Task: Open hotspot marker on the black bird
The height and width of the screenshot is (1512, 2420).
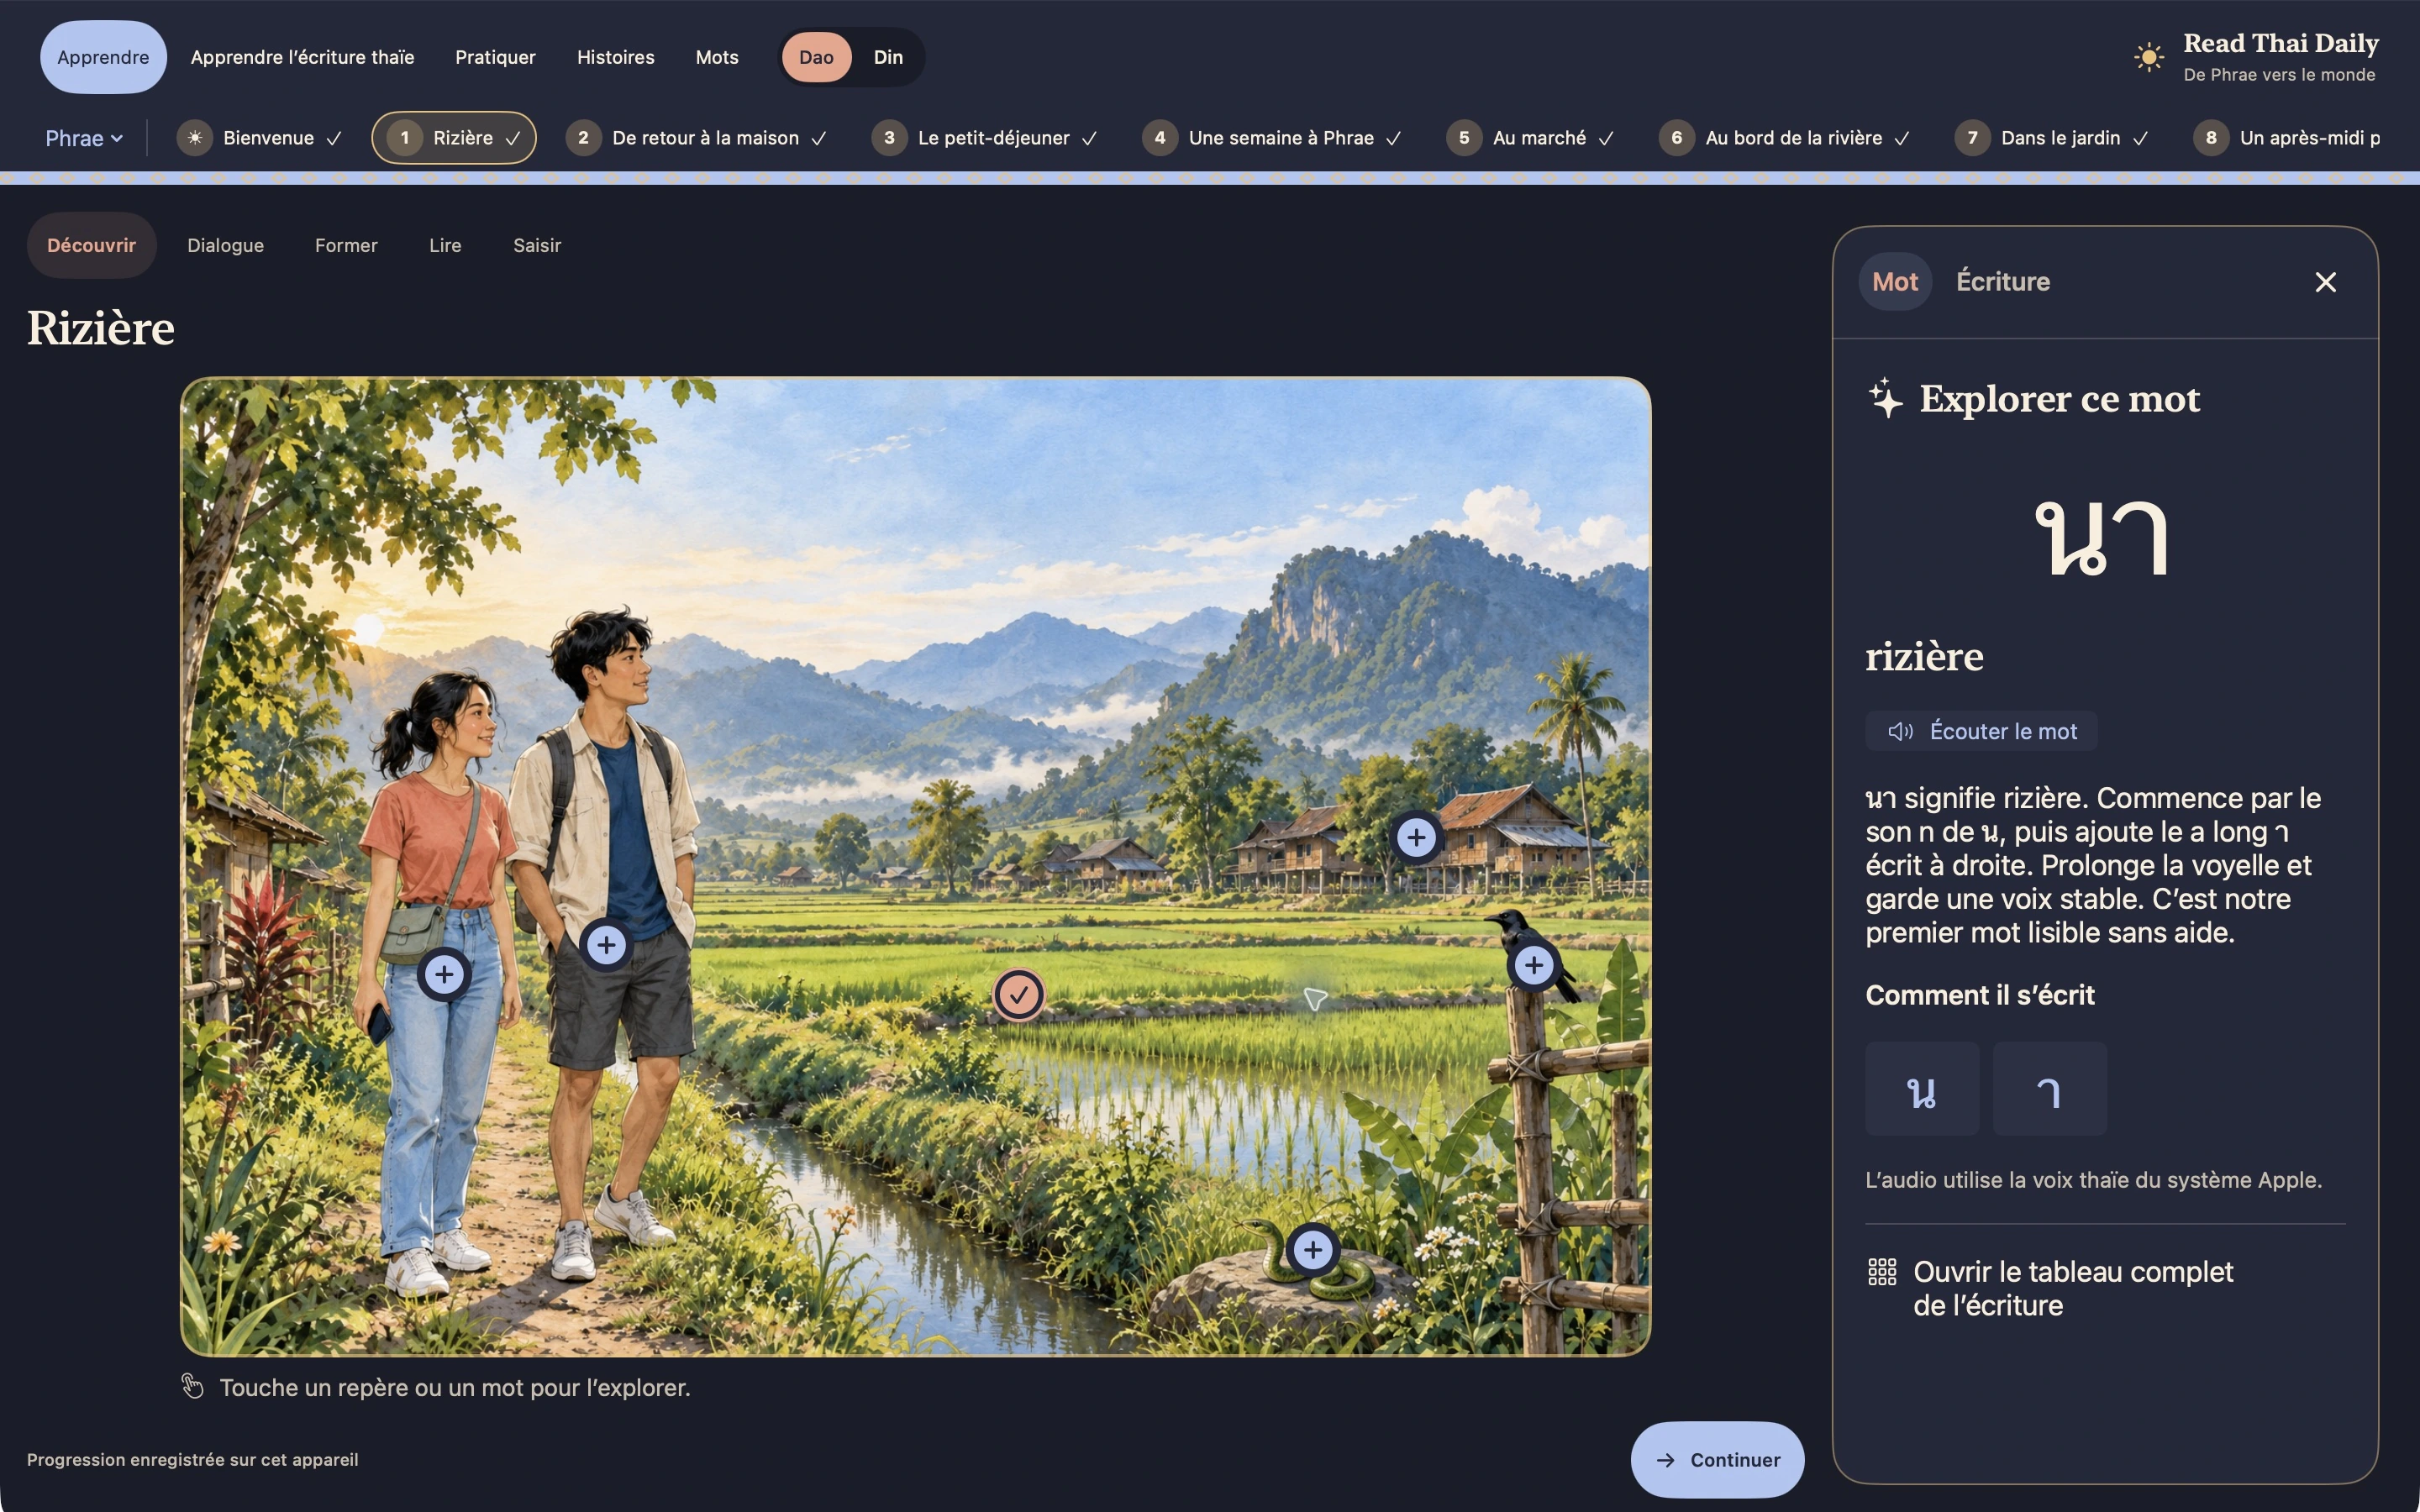Action: tap(1534, 965)
